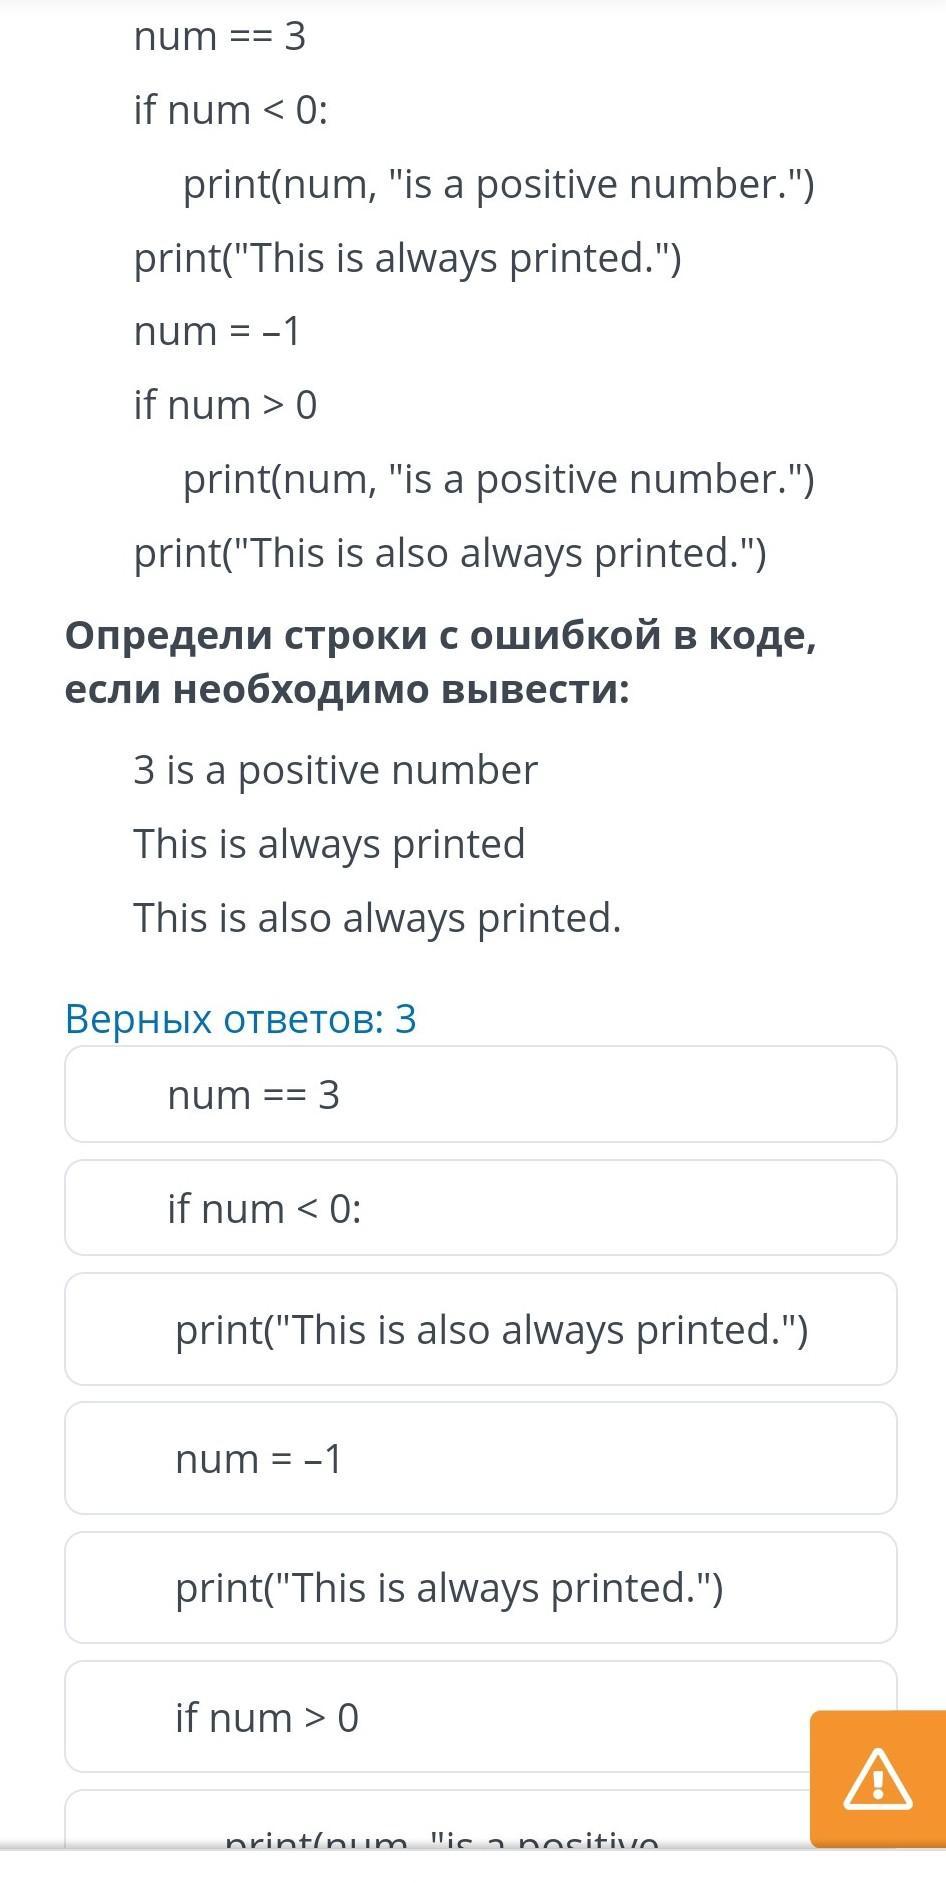Screen dimensions: 946x1883
Task: Click code listing line print("This is always printed.")
Action: pos(408,258)
